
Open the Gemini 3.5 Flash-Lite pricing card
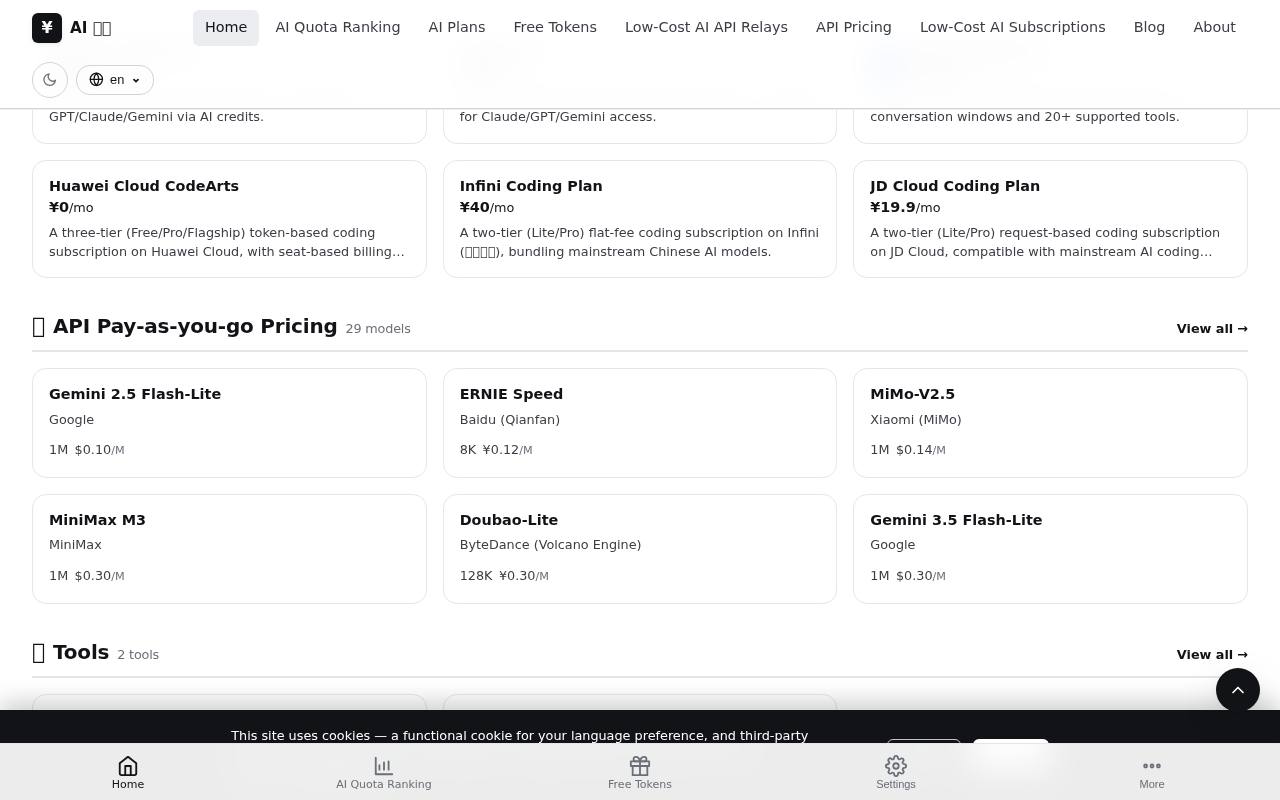pos(1050,549)
